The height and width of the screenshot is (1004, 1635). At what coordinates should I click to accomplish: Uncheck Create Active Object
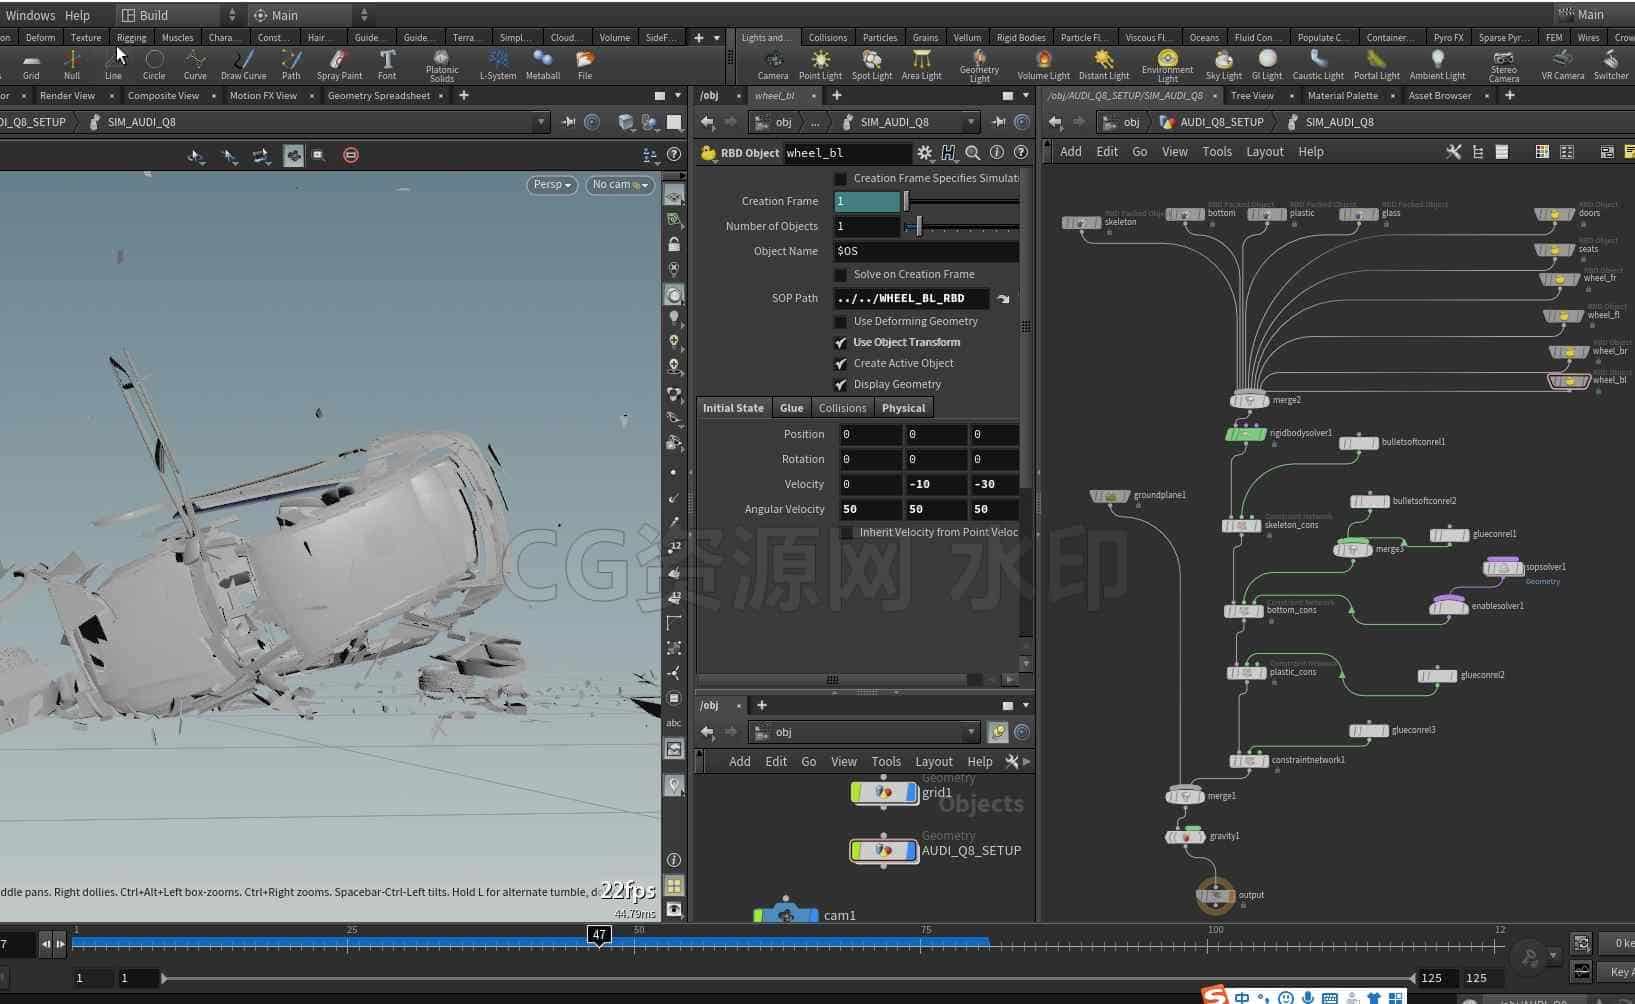(x=841, y=364)
